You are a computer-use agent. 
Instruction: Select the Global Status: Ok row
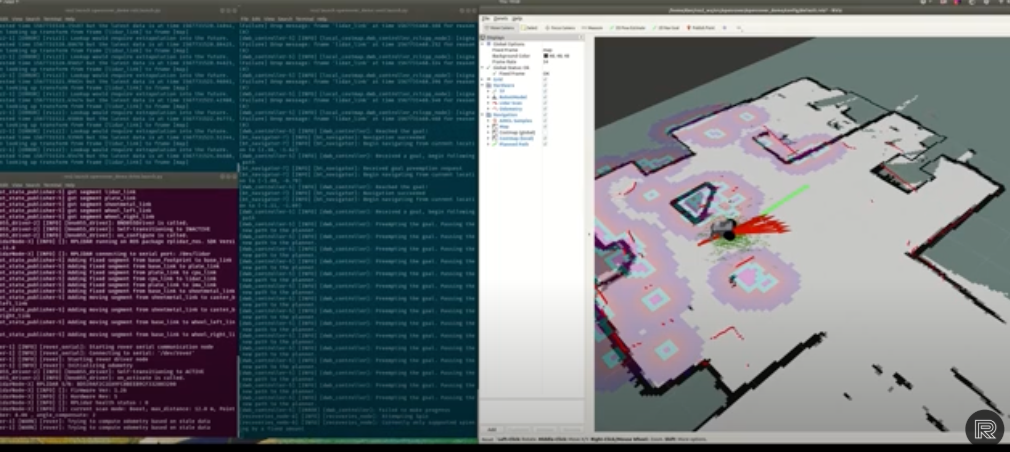pos(511,68)
